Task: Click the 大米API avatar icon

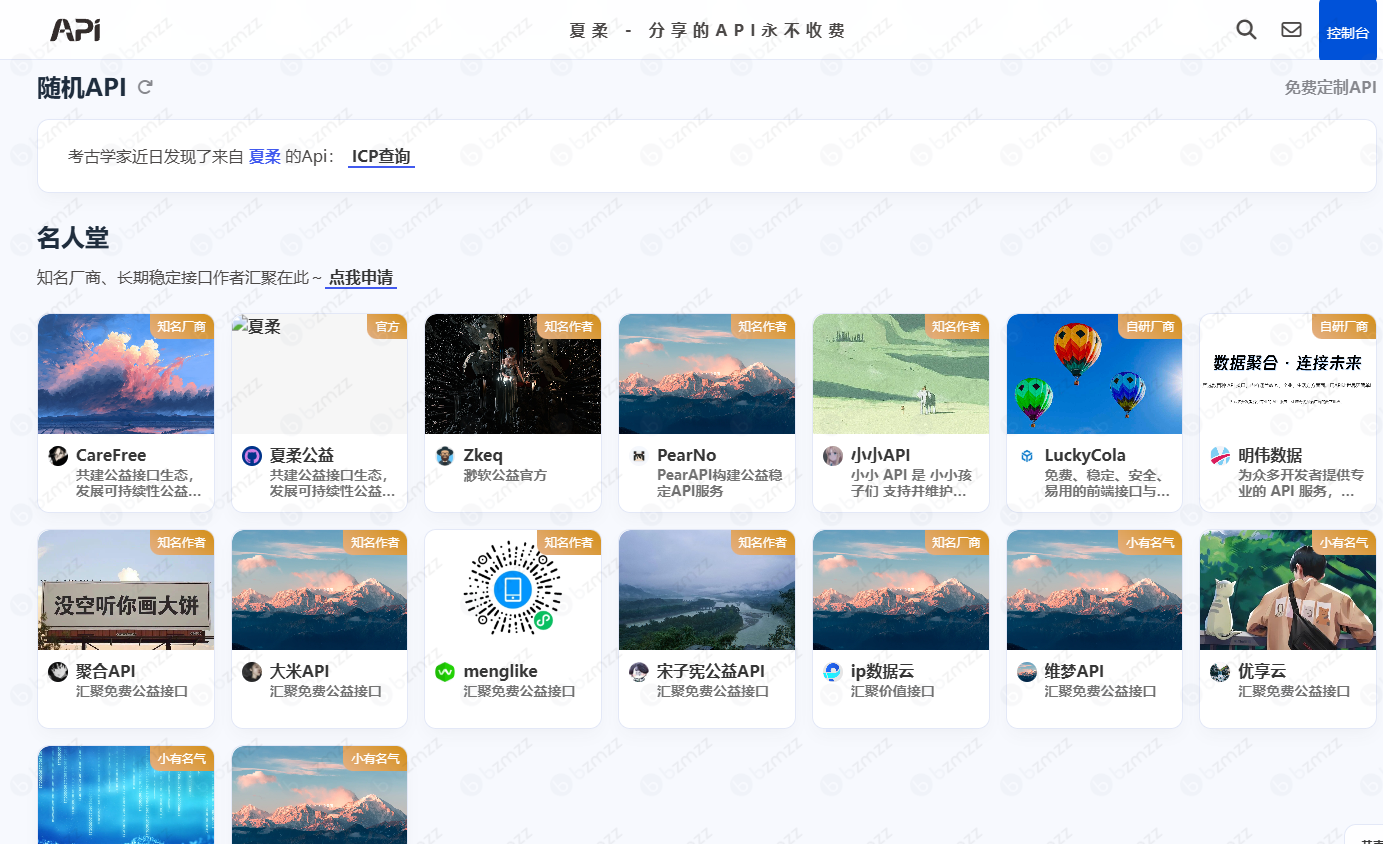Action: coord(252,672)
